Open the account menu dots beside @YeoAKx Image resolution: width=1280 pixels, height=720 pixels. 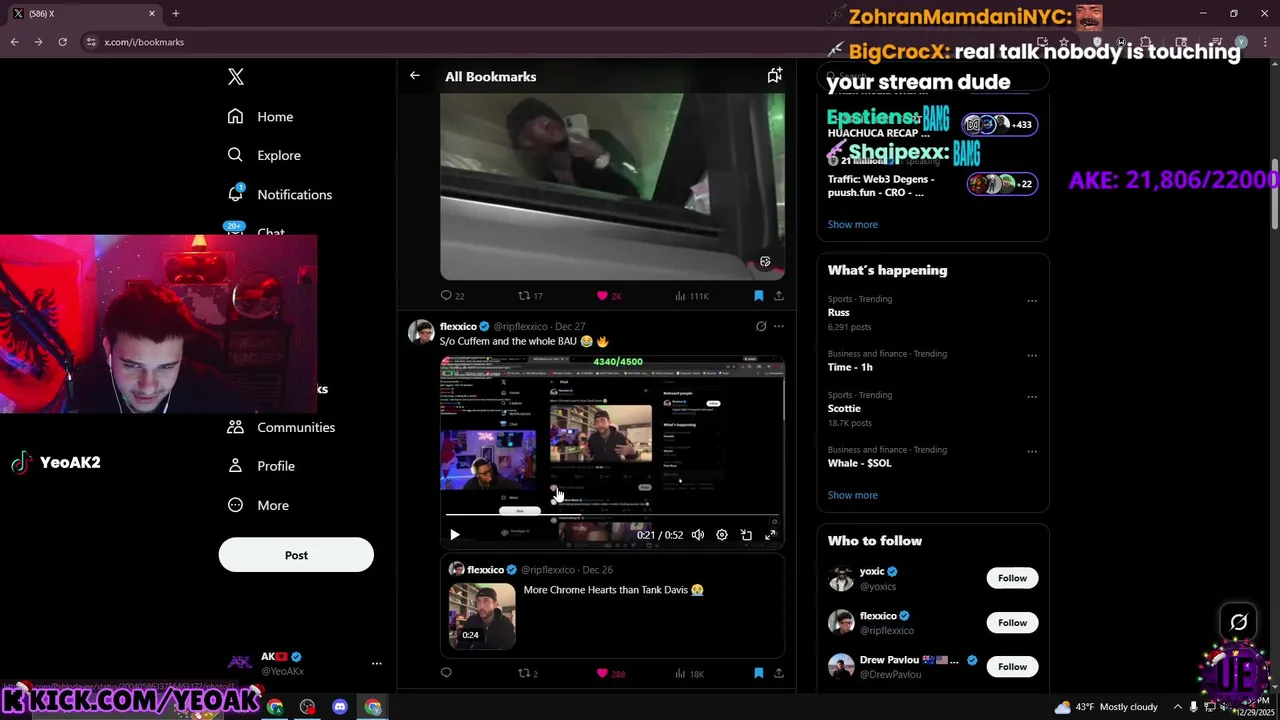coord(376,663)
